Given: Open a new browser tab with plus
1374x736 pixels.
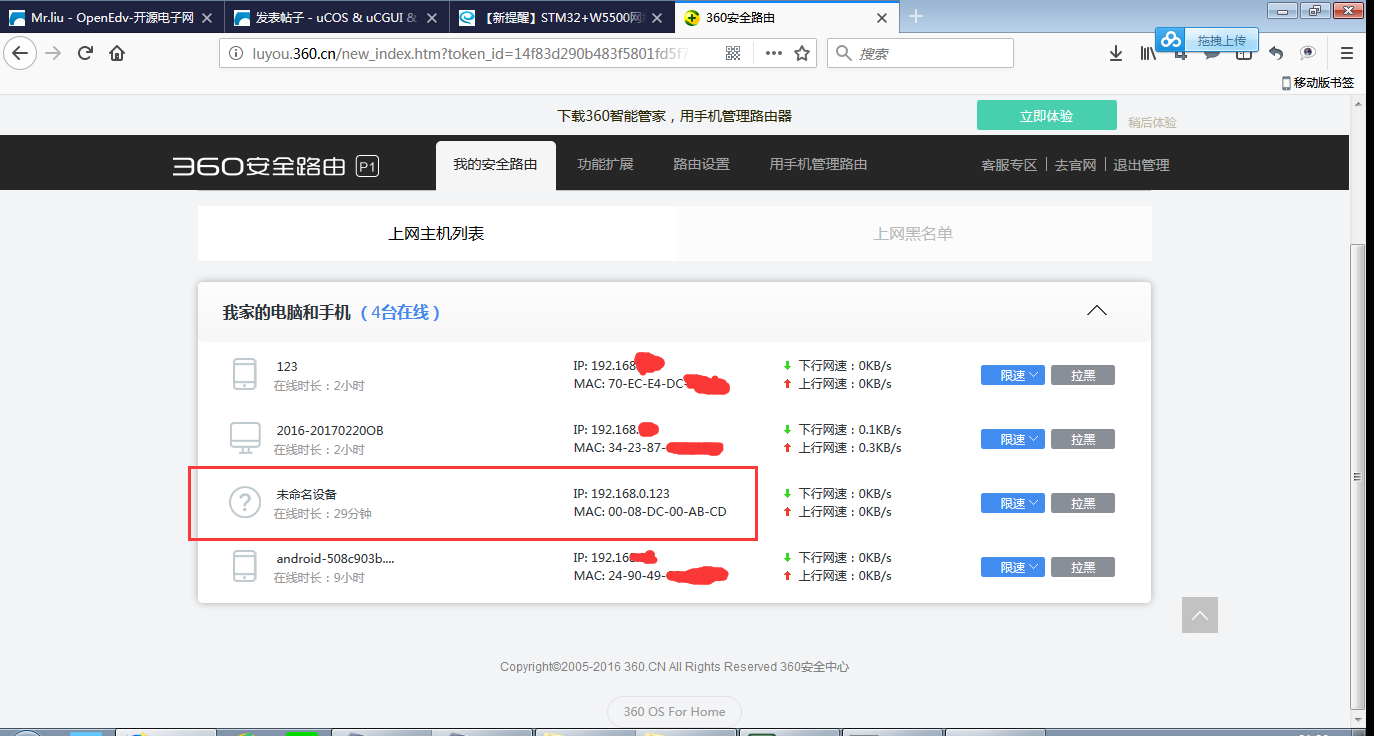Looking at the screenshot, I should click(x=916, y=16).
